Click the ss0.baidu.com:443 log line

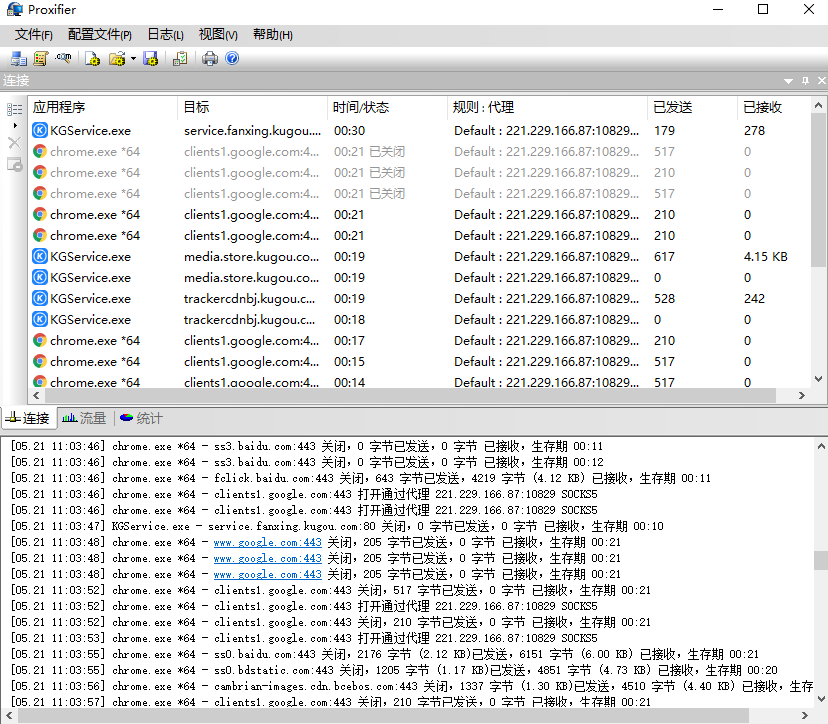384,654
